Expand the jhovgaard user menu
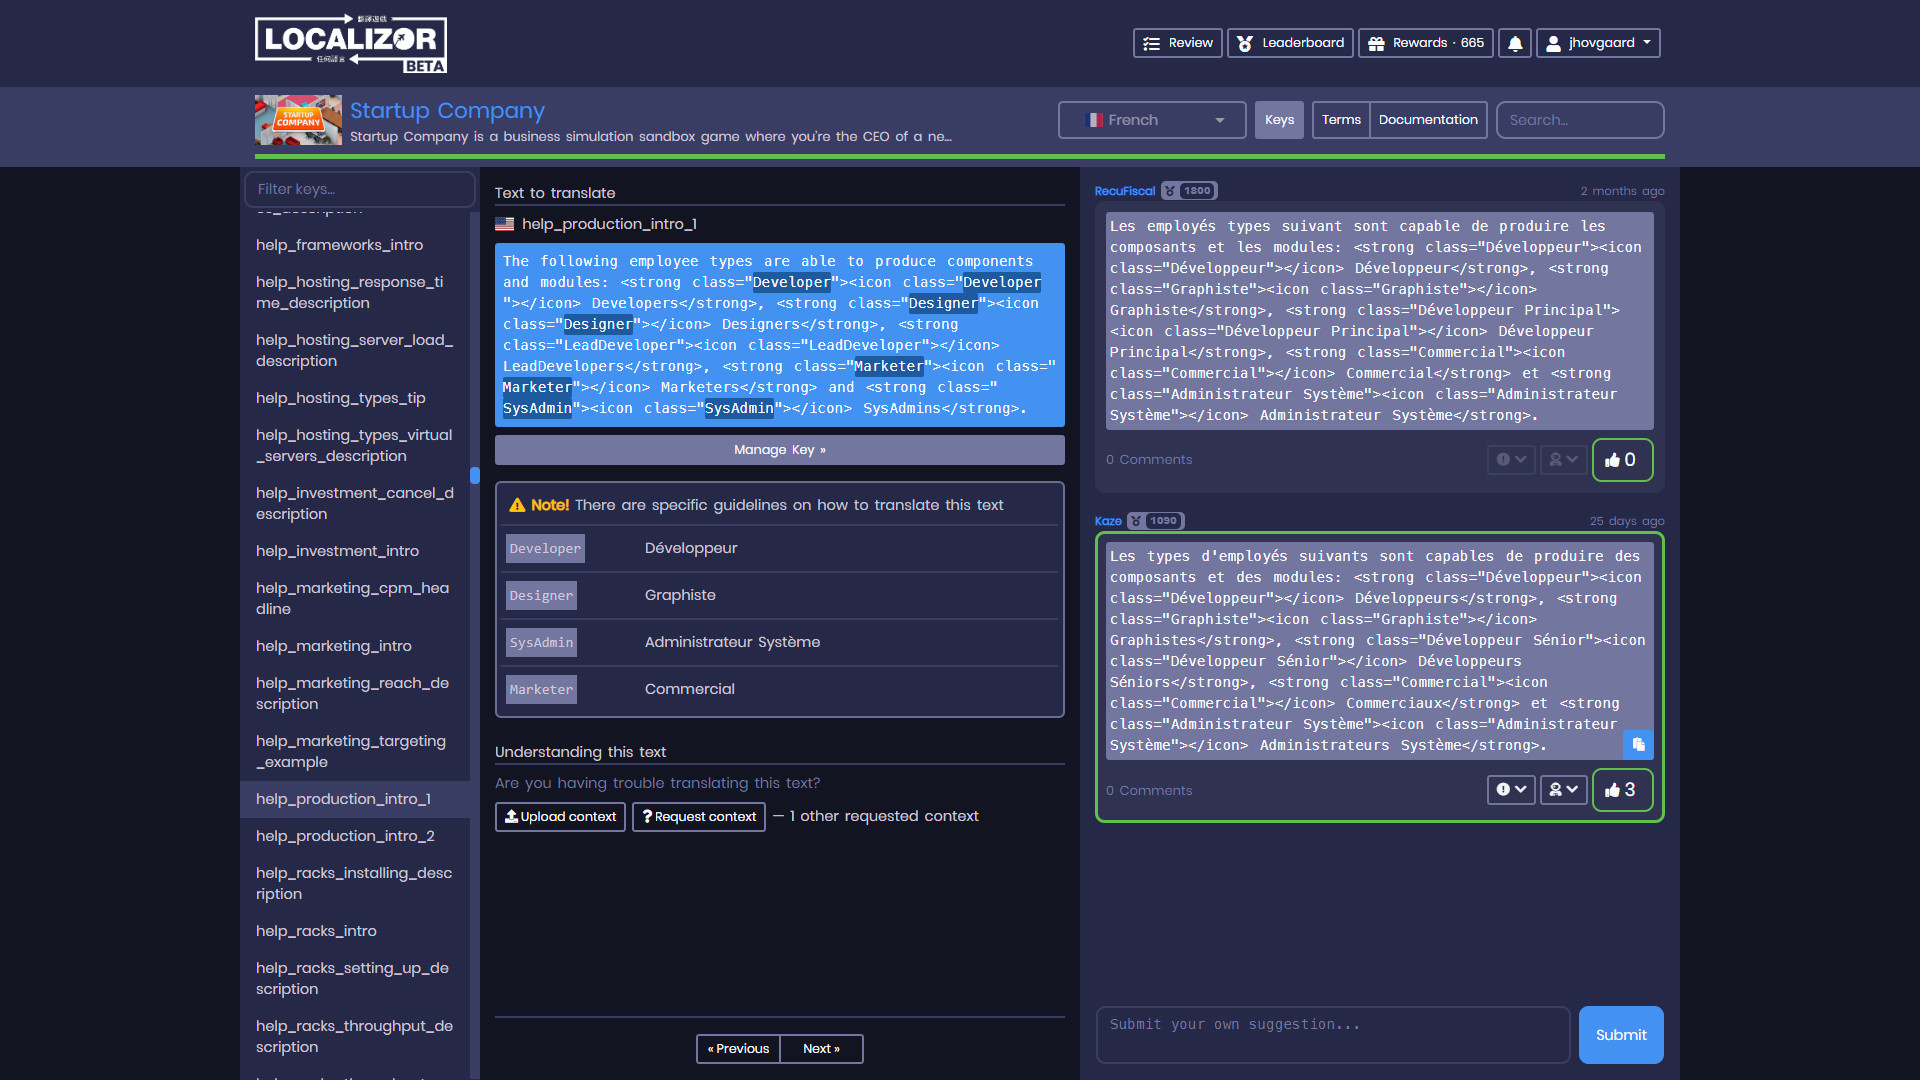The image size is (1920, 1080). click(1598, 43)
